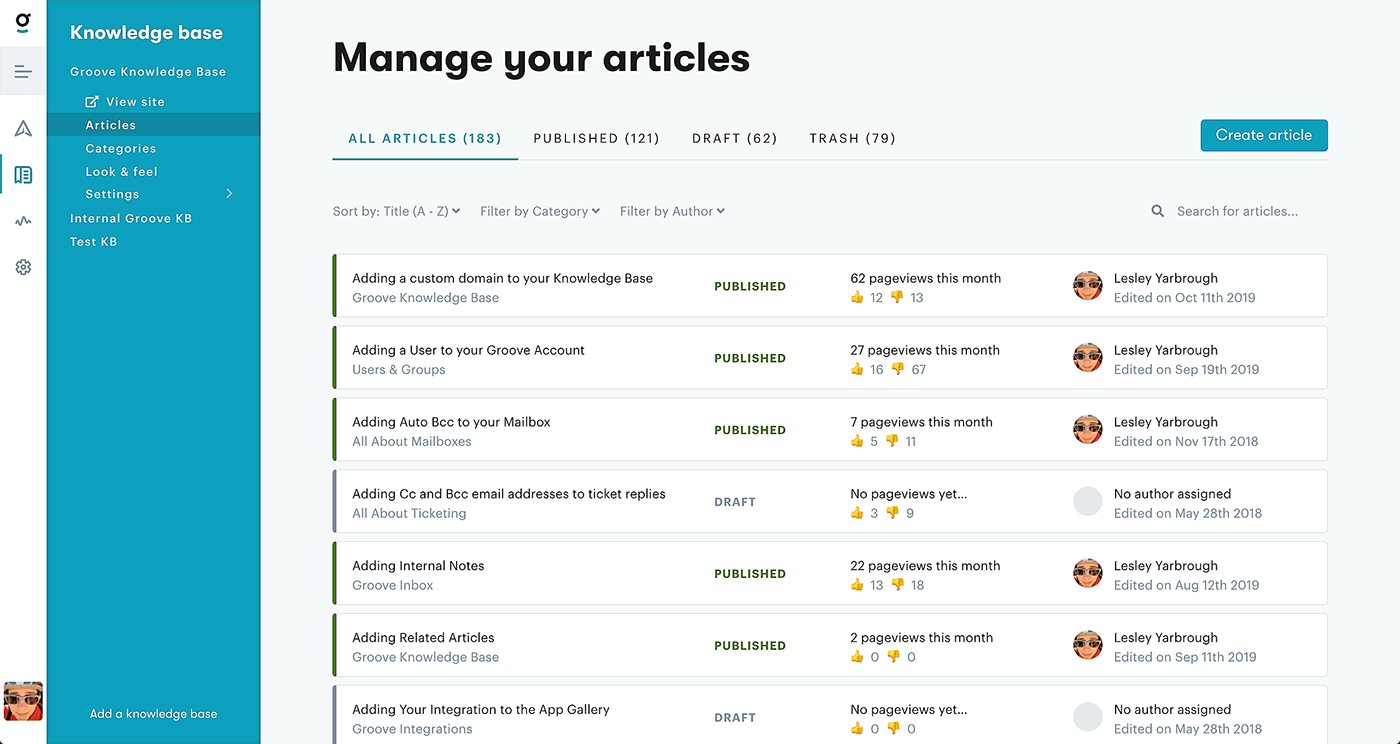
Task: Open the reports activity graph icon
Action: 22,220
